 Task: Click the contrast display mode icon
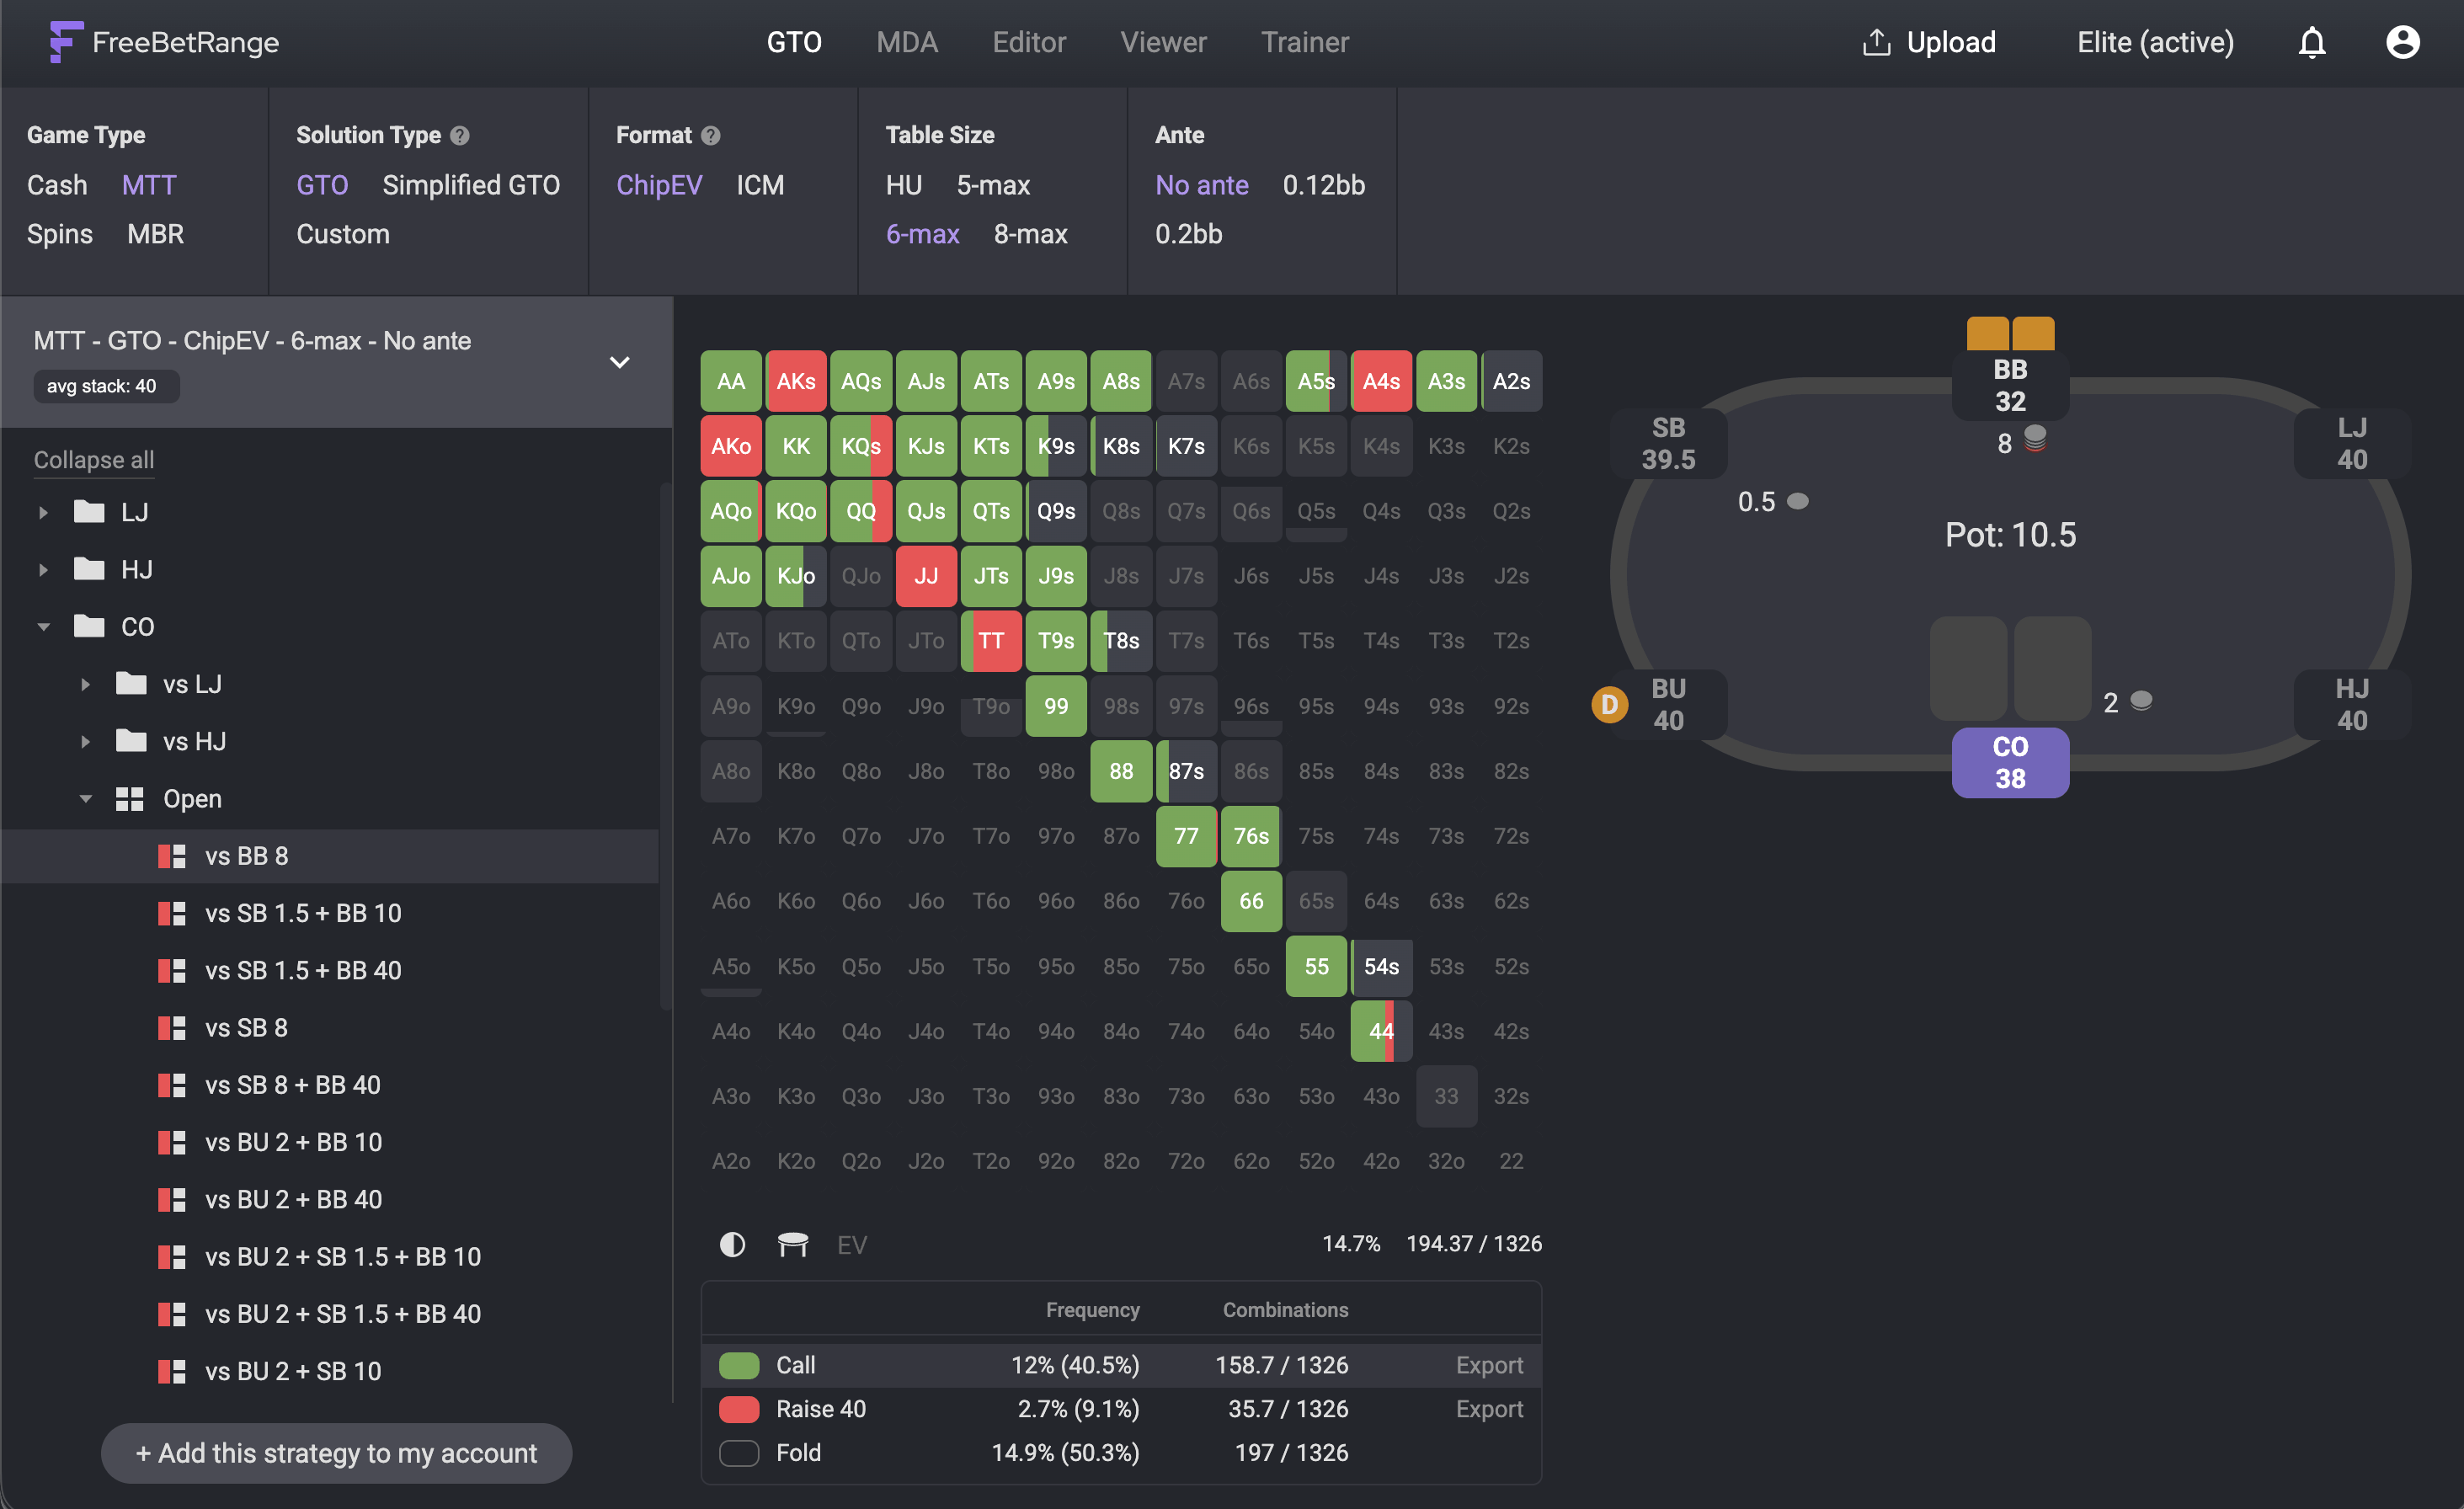pyautogui.click(x=733, y=1245)
